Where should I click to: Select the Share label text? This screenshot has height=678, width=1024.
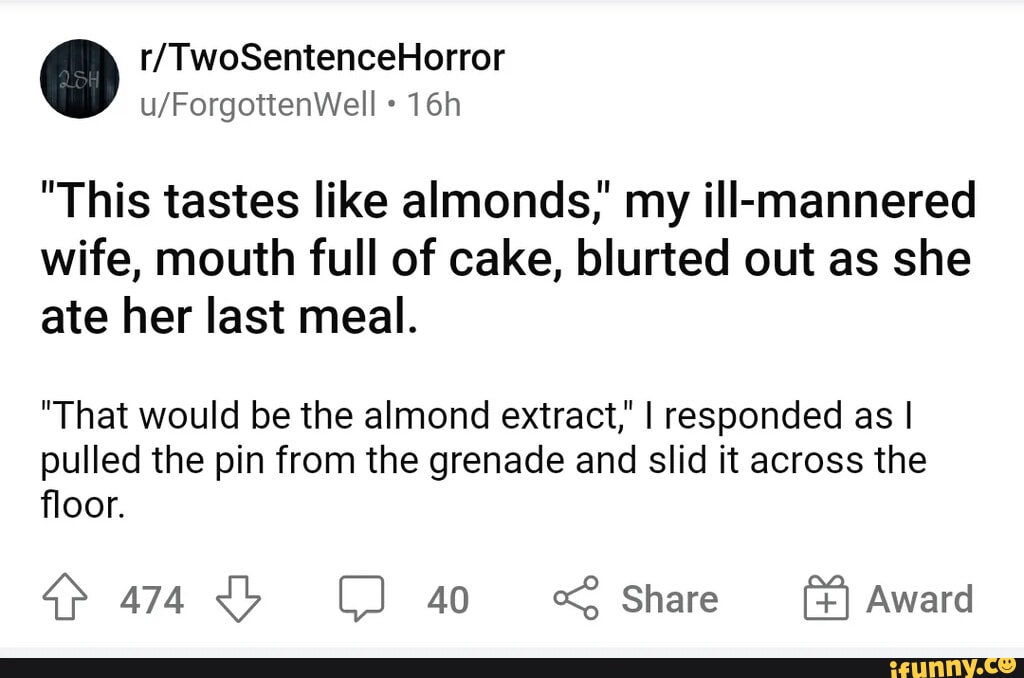668,599
